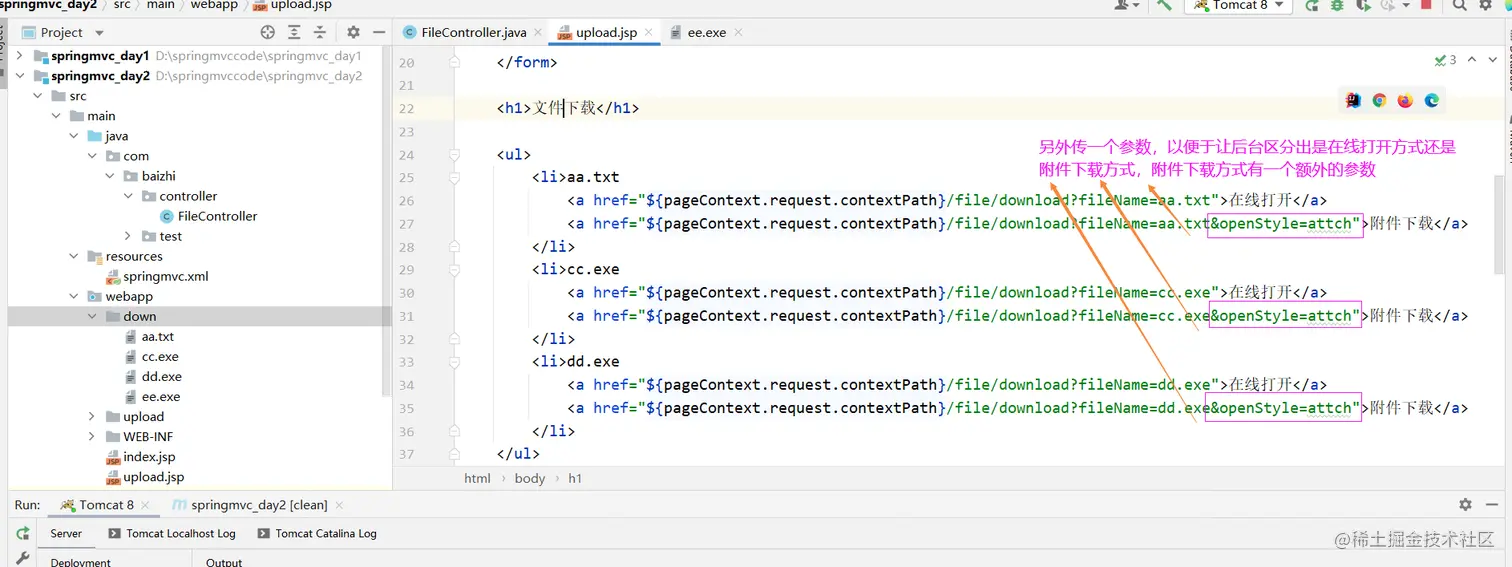Screen dimensions: 1512x567
Task: Expand the test package arrow
Action: (x=128, y=236)
